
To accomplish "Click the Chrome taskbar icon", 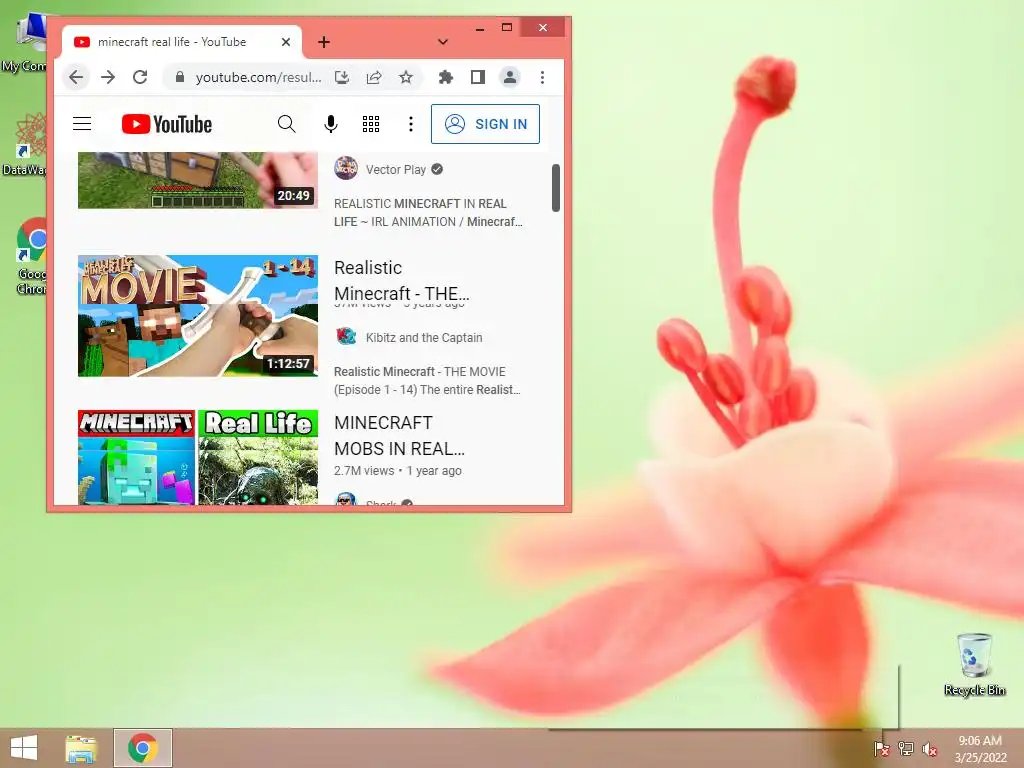I will 143,748.
